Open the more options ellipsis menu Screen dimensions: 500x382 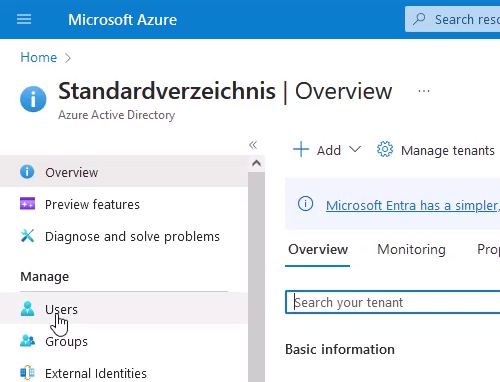[x=424, y=91]
